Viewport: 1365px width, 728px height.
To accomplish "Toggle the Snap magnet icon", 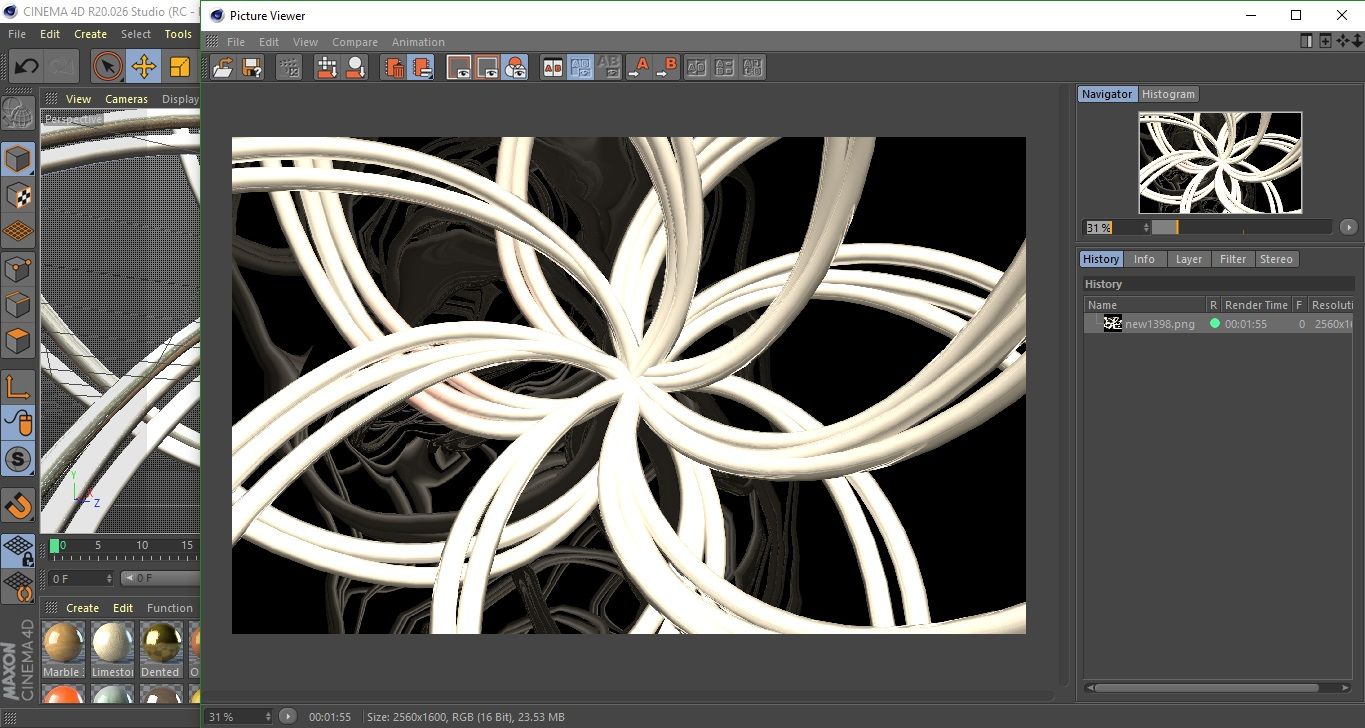I will coord(18,505).
